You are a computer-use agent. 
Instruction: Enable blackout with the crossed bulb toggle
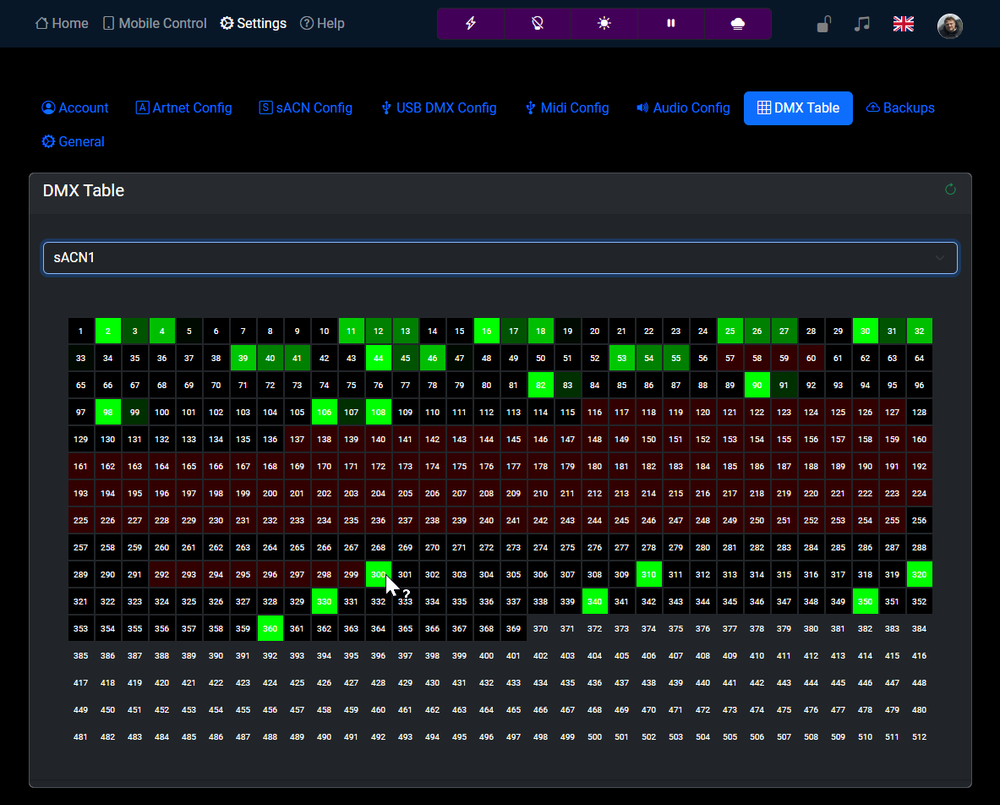(x=537, y=22)
